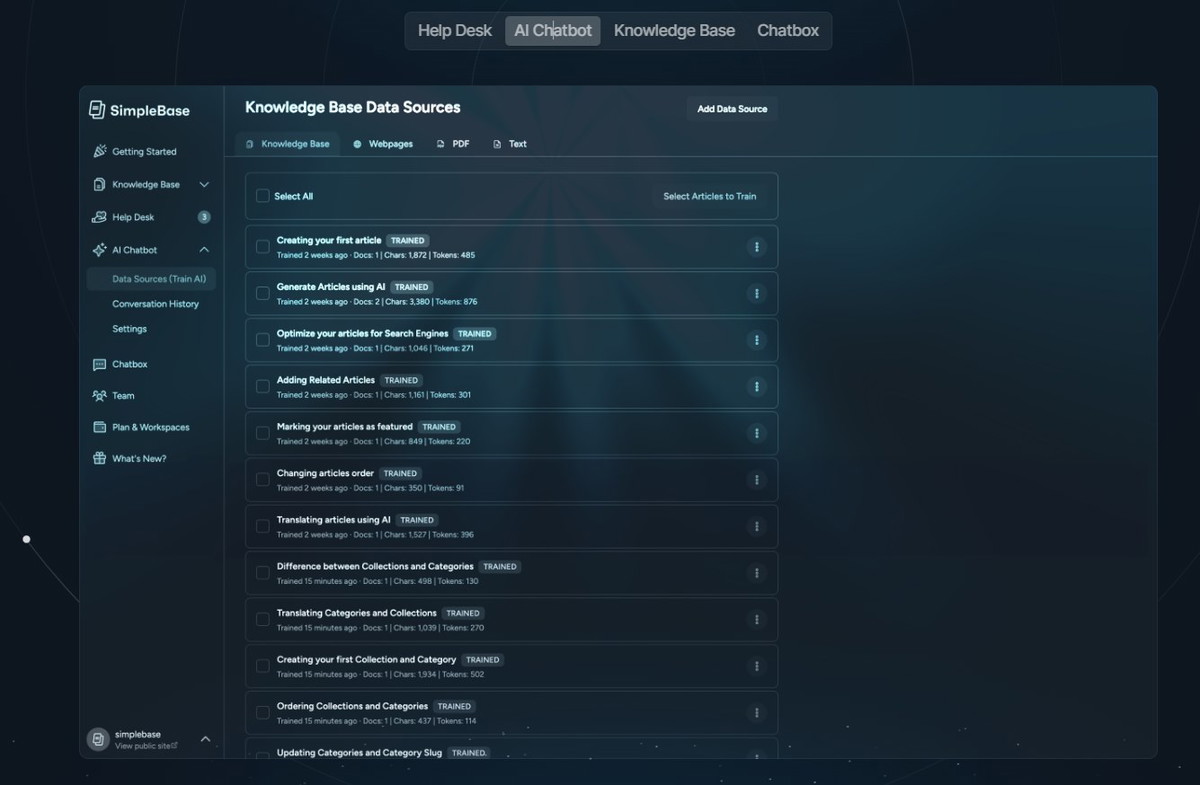Open Getting Started sidebar icon
This screenshot has width=1200, height=785.
99,152
